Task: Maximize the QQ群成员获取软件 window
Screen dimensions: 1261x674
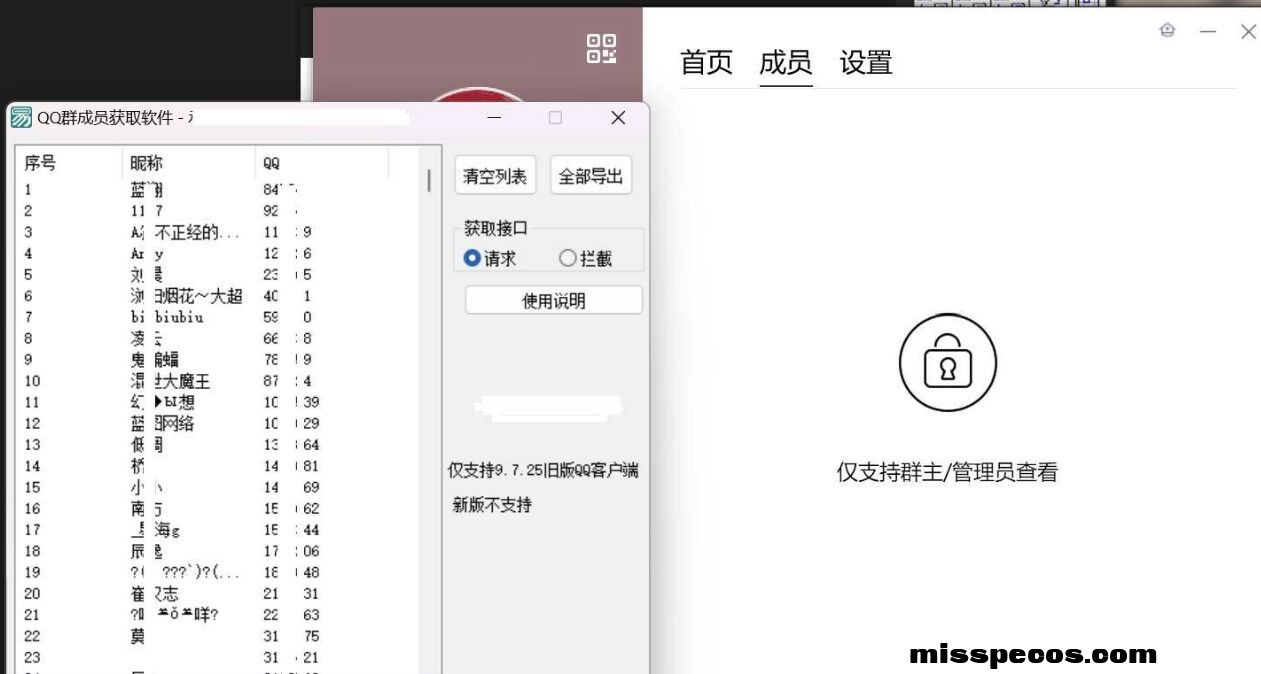Action: coord(555,118)
